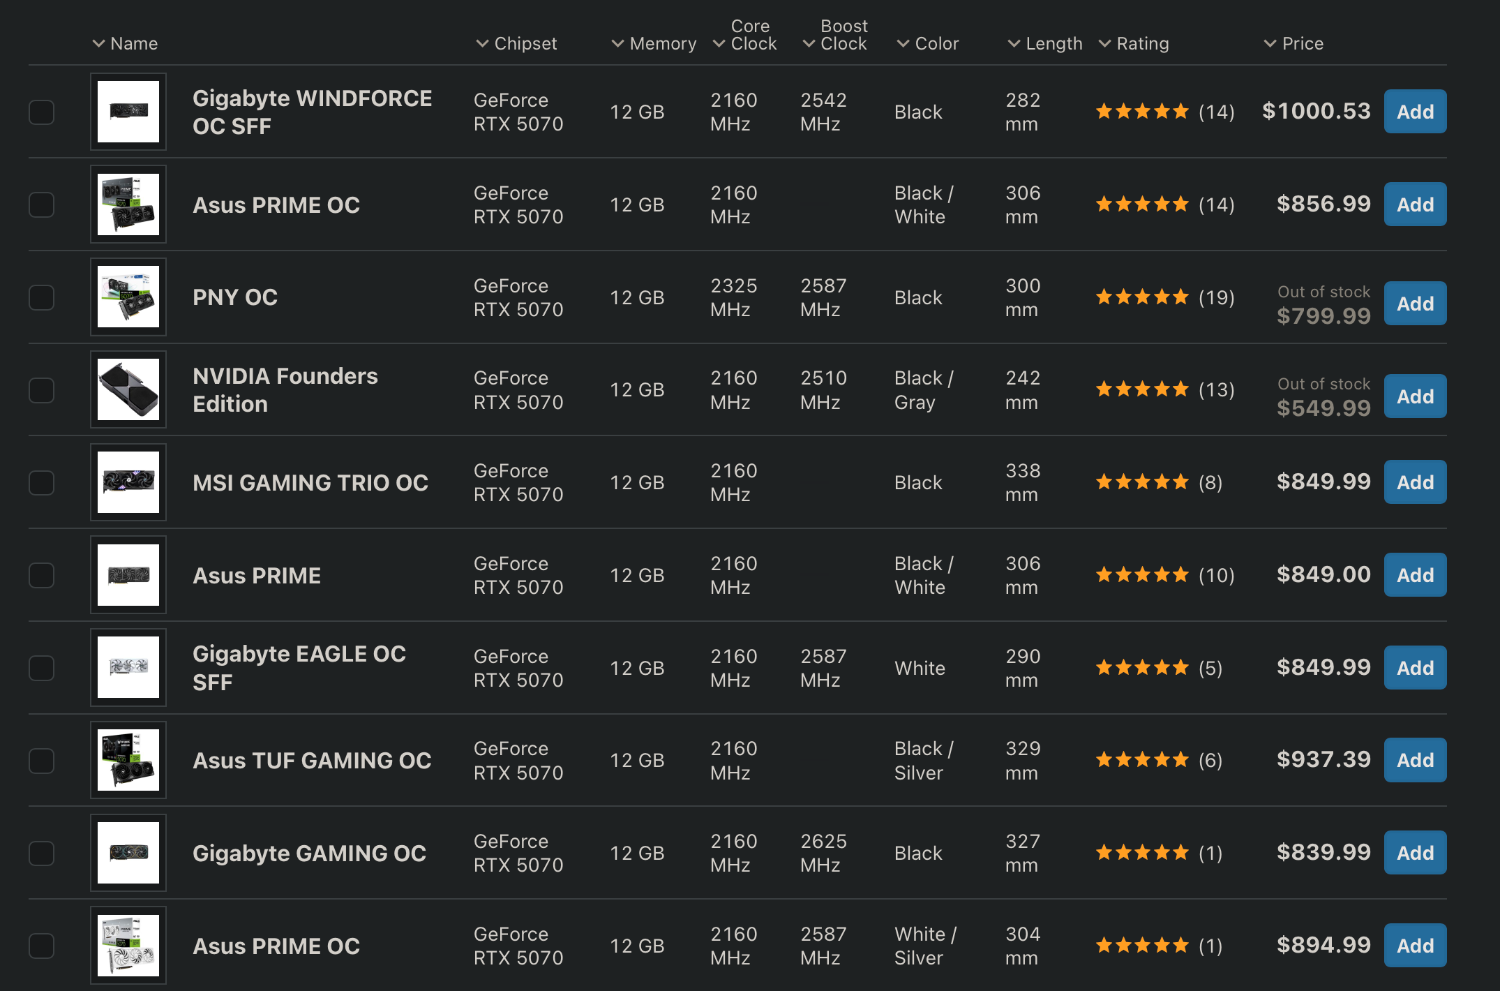Check the MSI GAMING TRIO OC box
Screen dimensions: 1500x991
point(41,483)
